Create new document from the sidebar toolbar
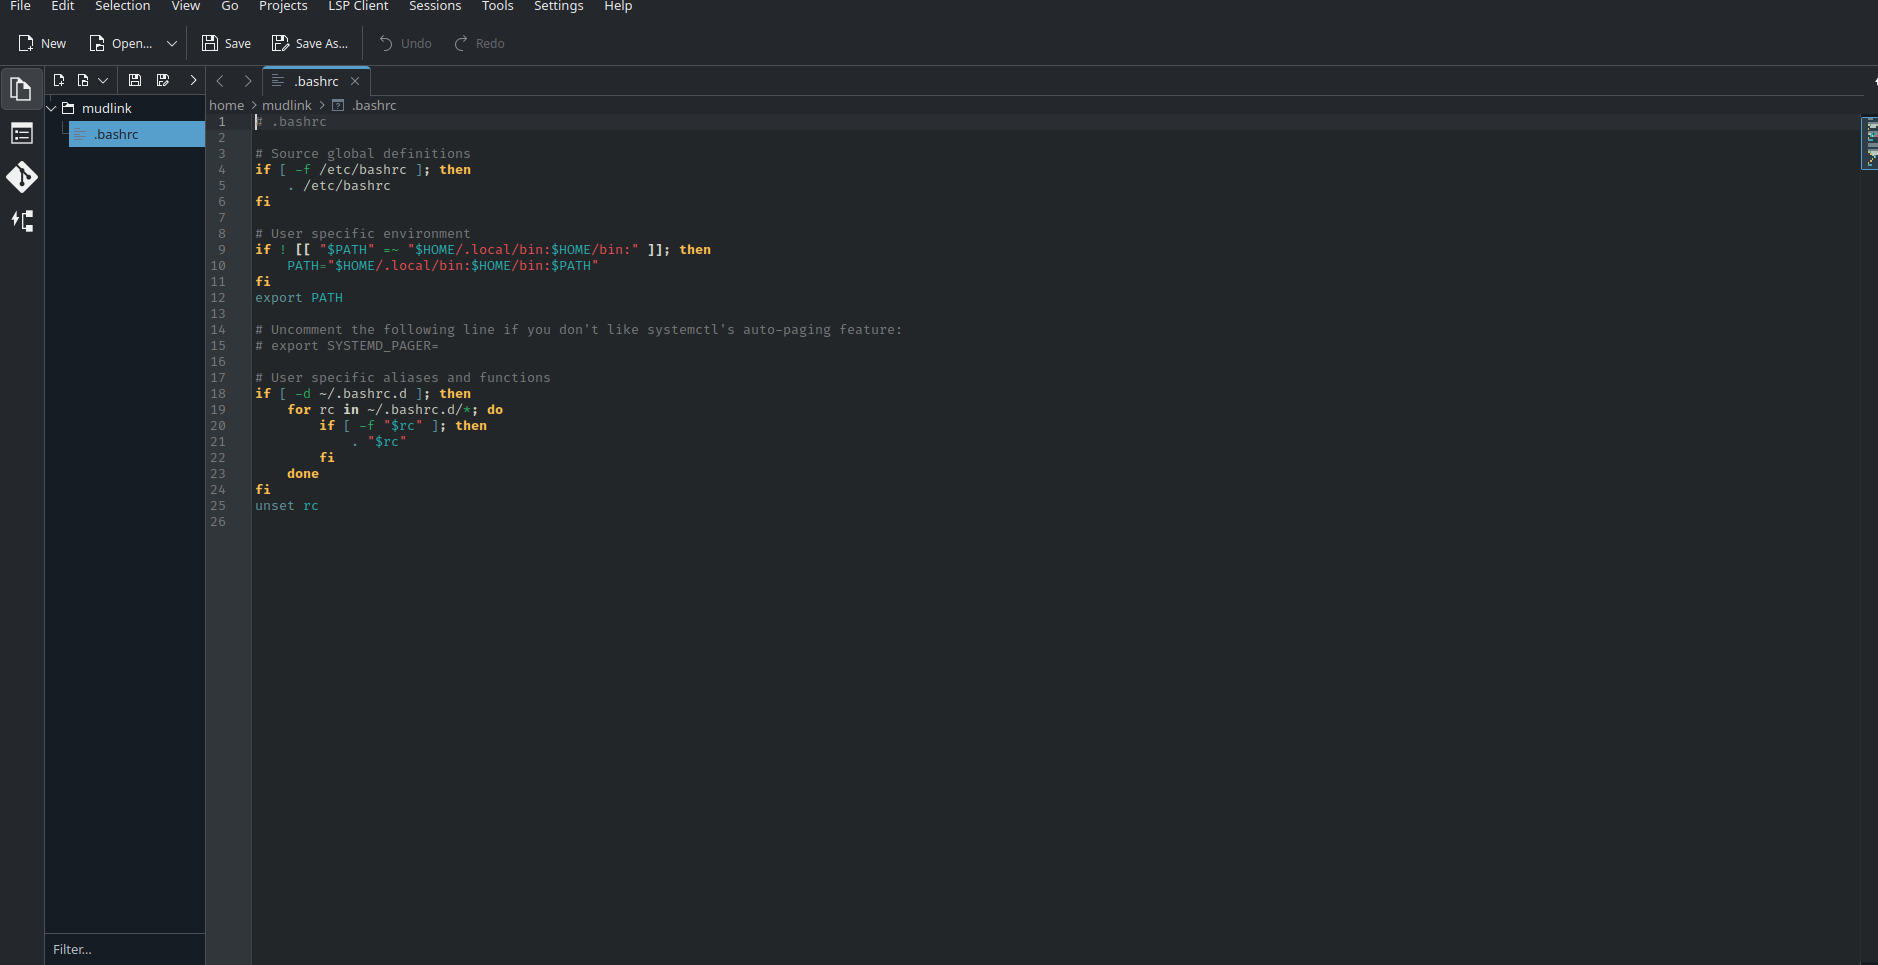The height and width of the screenshot is (965, 1878). click(x=59, y=80)
